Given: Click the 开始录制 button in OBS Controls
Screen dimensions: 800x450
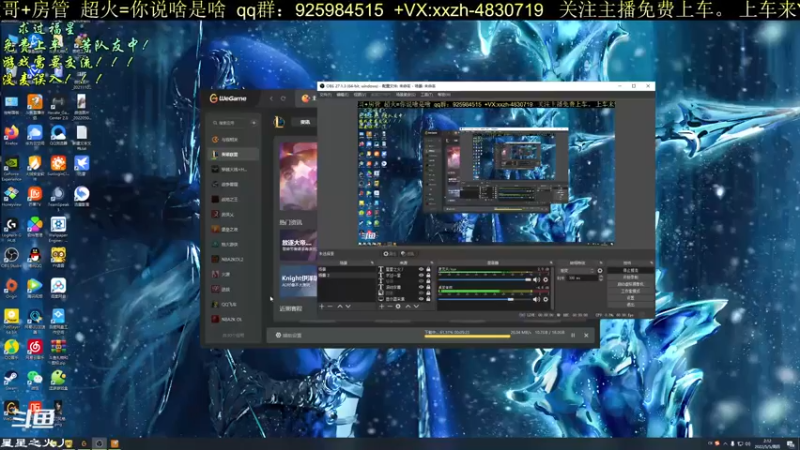Looking at the screenshot, I should (631, 277).
